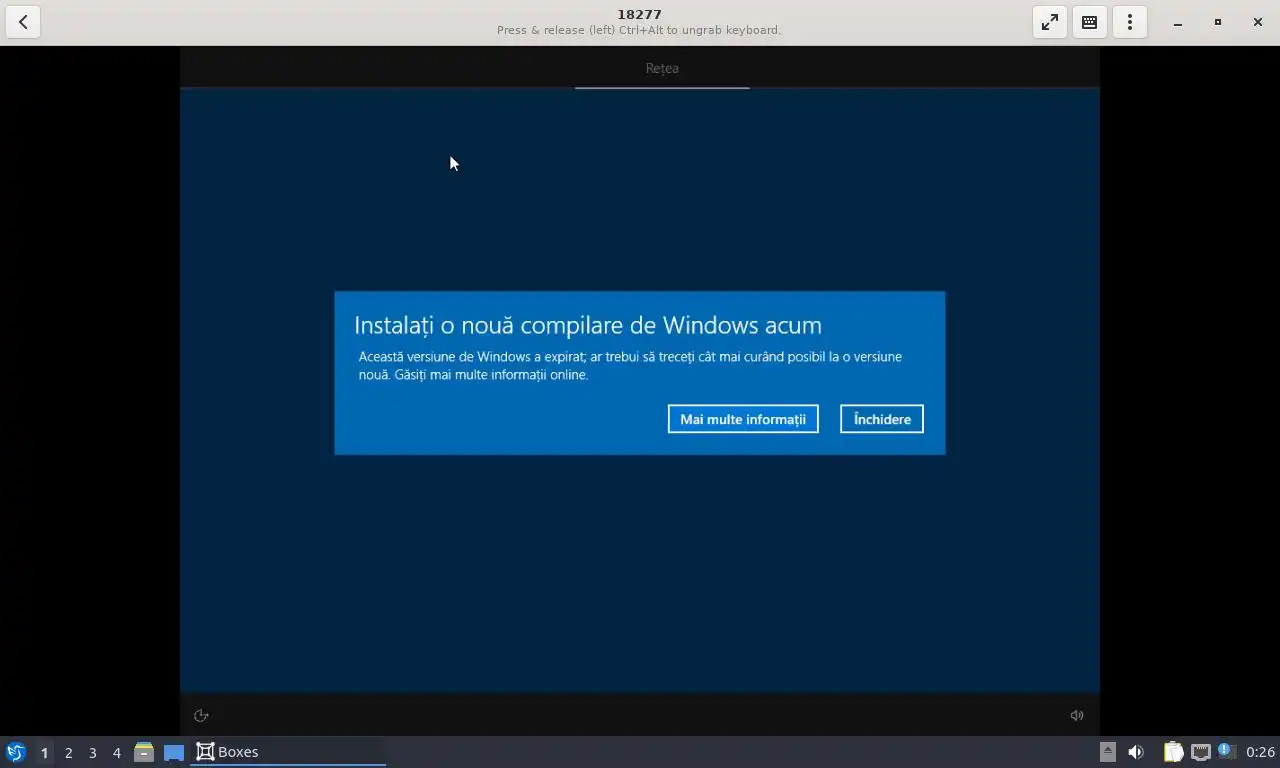Open the clipboard tray icon
The image size is (1280, 768).
pyautogui.click(x=1173, y=752)
